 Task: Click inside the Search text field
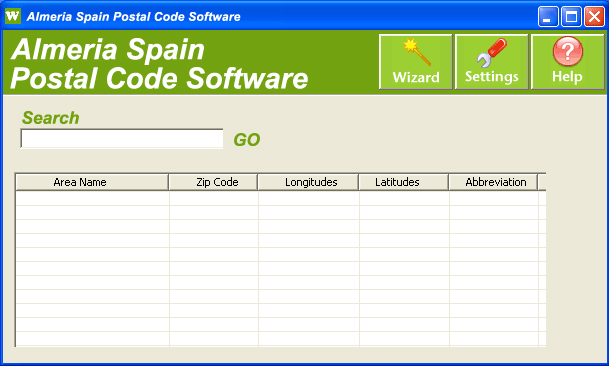122,139
